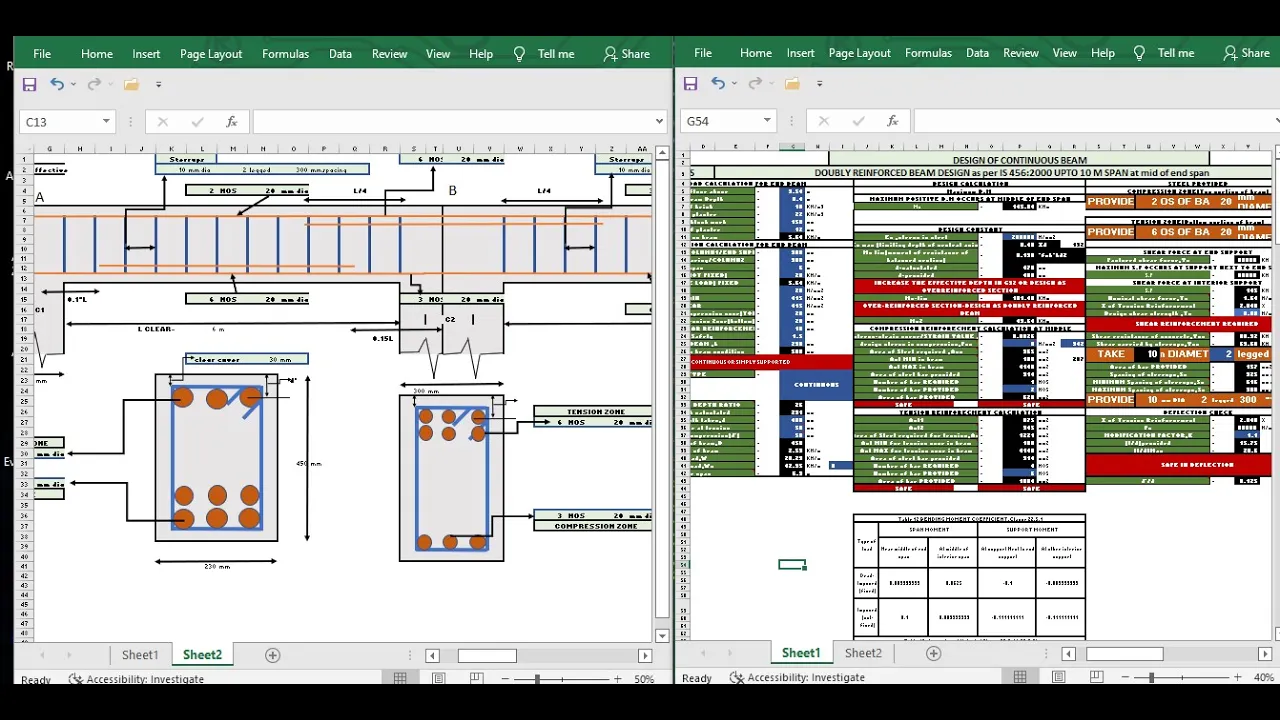This screenshot has height=720, width=1280.
Task: Switch to Page Break Preview in left window
Action: 476,679
